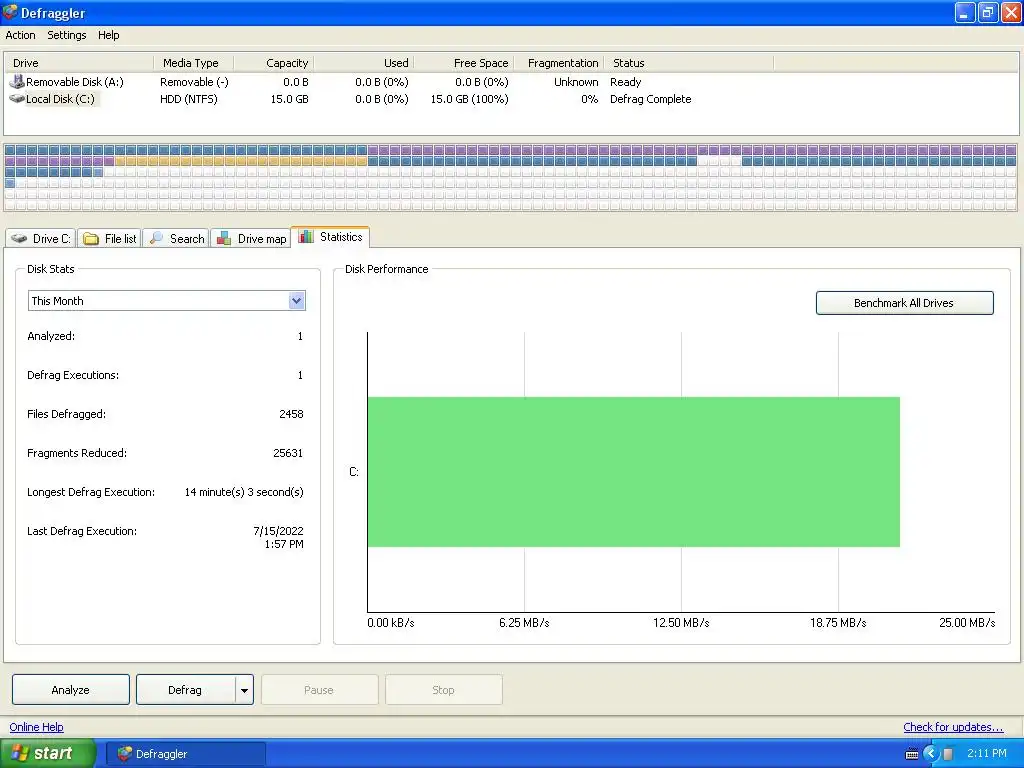This screenshot has width=1024, height=768.
Task: Click the Removable Disk (A:) drive icon
Action: (17, 82)
